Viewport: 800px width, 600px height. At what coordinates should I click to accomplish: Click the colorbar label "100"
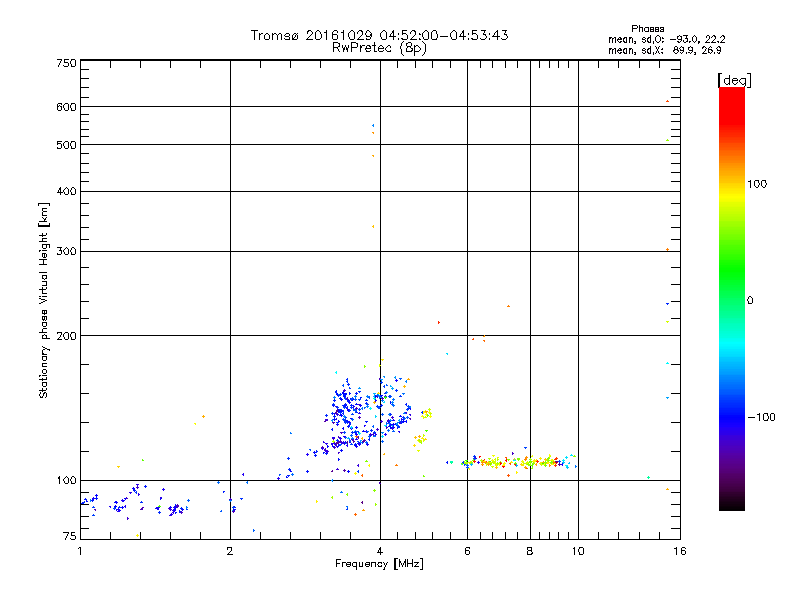757,184
